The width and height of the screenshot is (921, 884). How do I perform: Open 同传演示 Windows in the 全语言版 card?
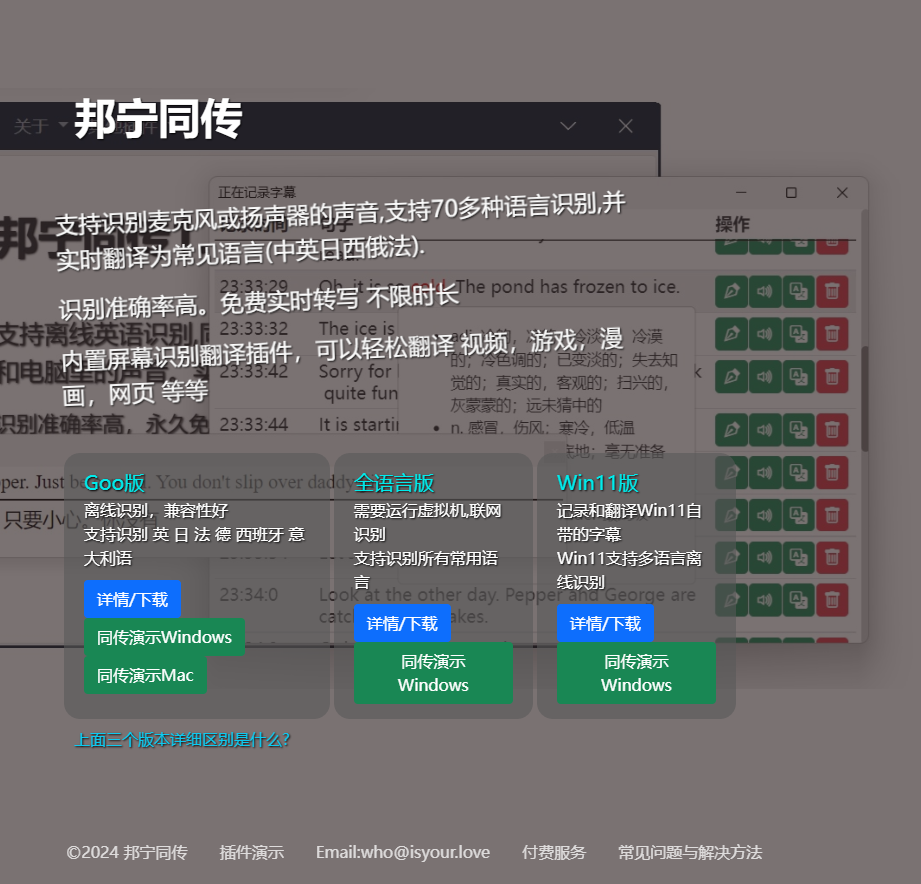click(x=433, y=673)
